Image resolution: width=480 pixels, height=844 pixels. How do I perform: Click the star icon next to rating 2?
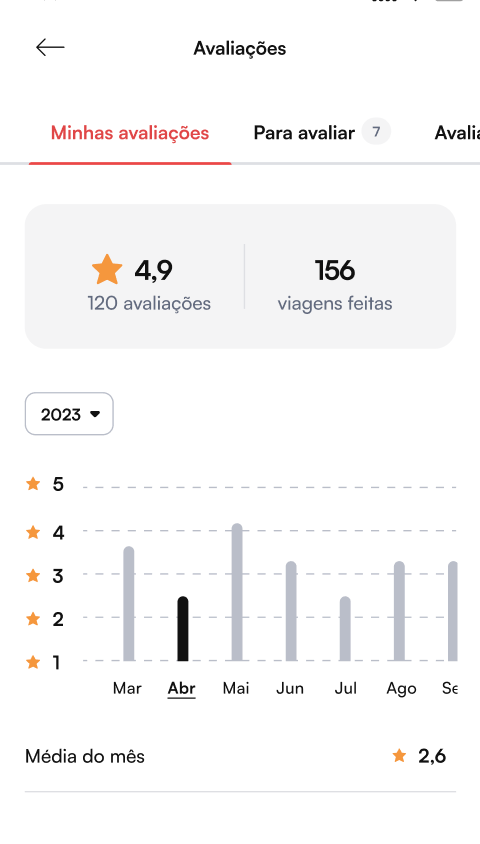point(33,618)
